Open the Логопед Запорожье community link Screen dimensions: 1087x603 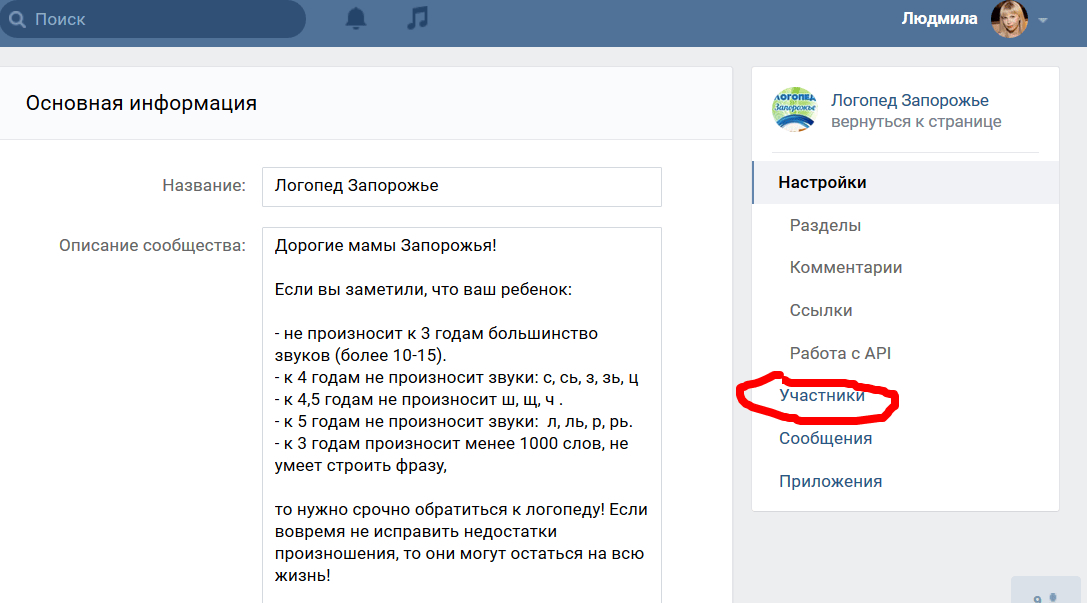tap(910, 100)
